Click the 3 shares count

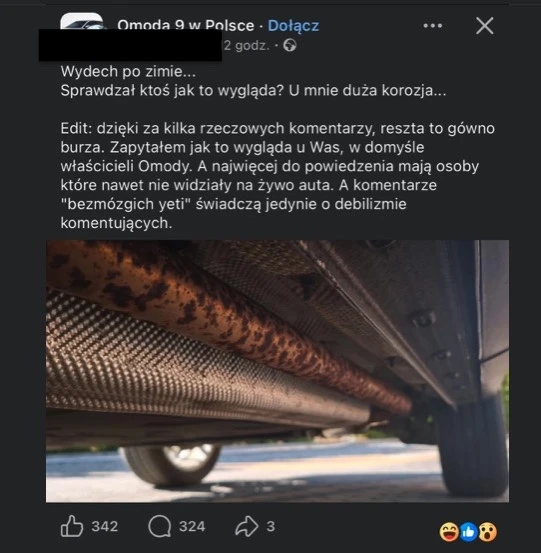coord(270,527)
